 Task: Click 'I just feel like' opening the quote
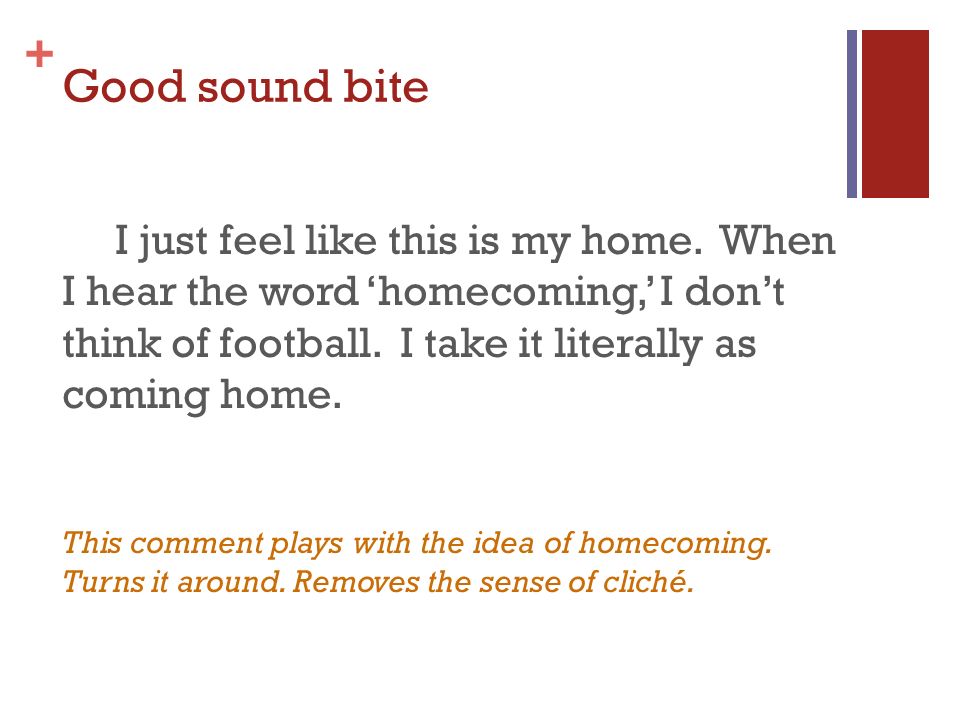246,241
